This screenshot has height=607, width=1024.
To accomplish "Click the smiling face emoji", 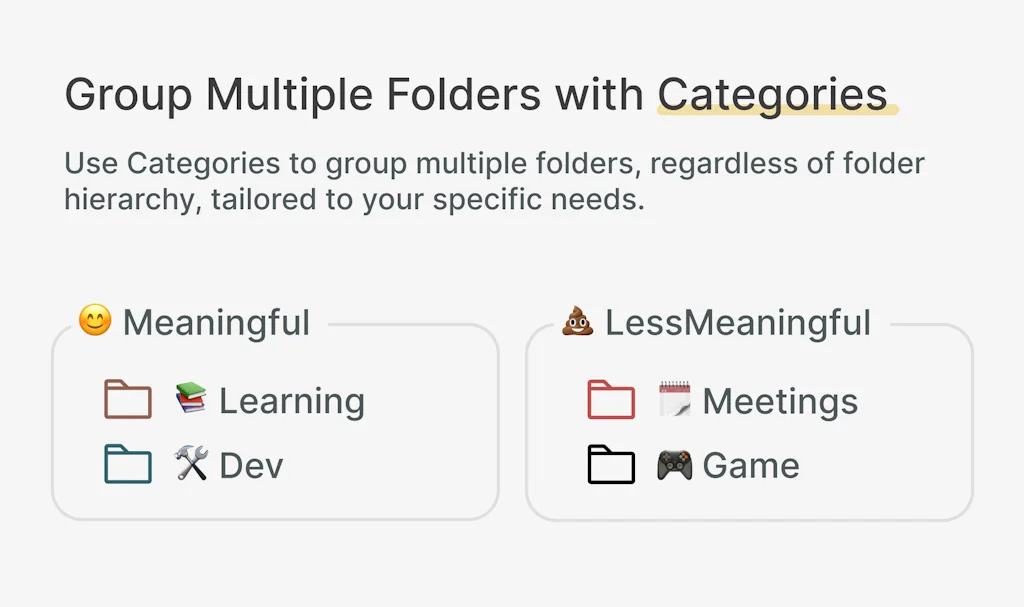I will pos(95,321).
